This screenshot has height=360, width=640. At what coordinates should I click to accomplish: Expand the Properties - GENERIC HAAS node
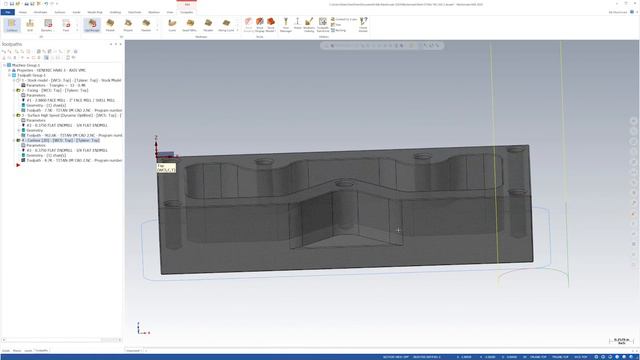tap(9, 70)
